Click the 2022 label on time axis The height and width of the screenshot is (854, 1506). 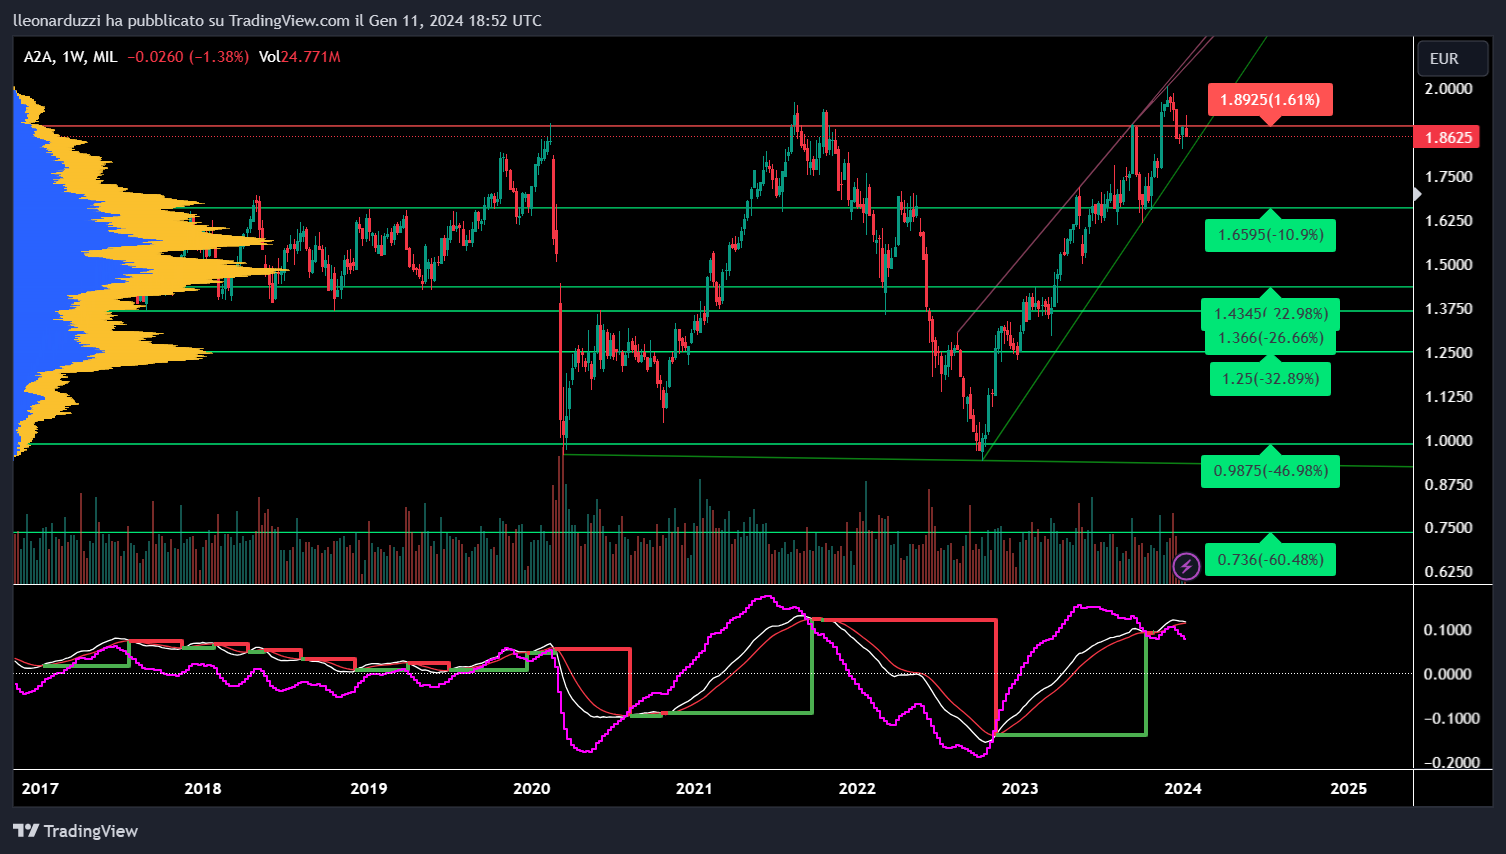click(x=857, y=788)
